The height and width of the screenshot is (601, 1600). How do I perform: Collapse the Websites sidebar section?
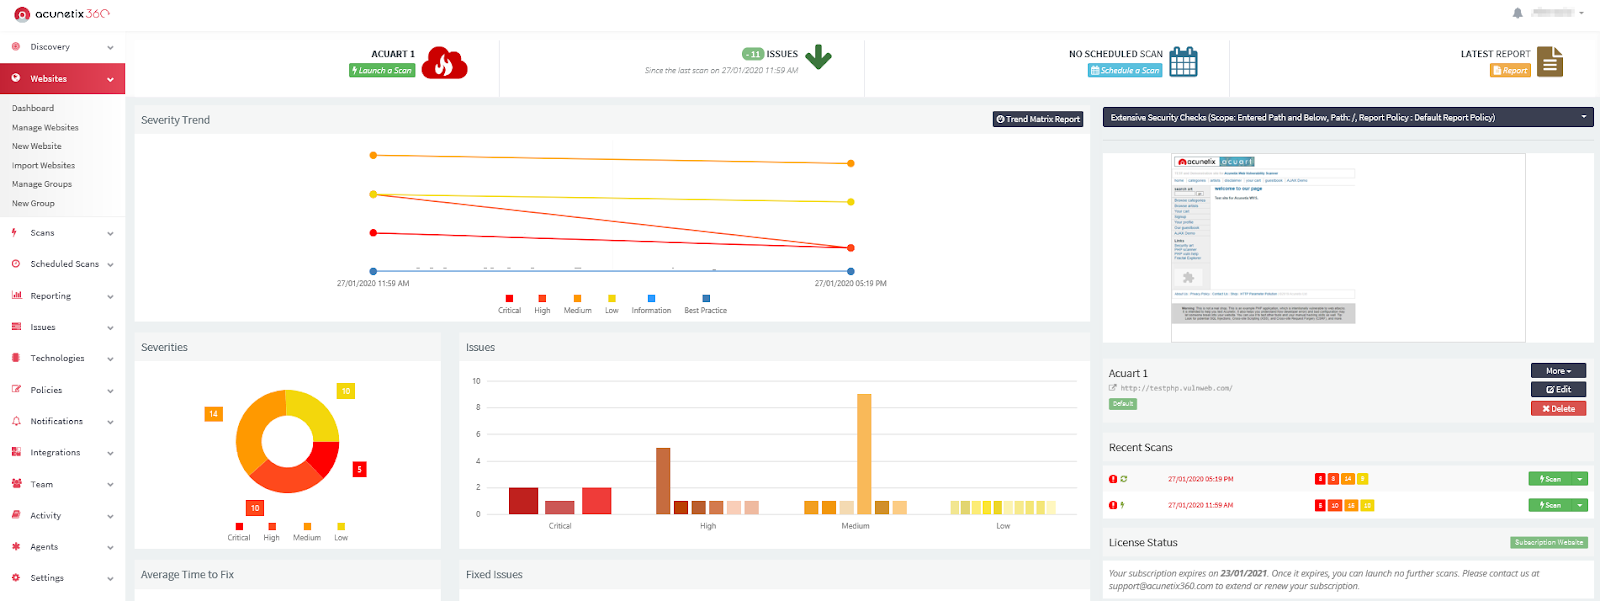click(x=110, y=79)
